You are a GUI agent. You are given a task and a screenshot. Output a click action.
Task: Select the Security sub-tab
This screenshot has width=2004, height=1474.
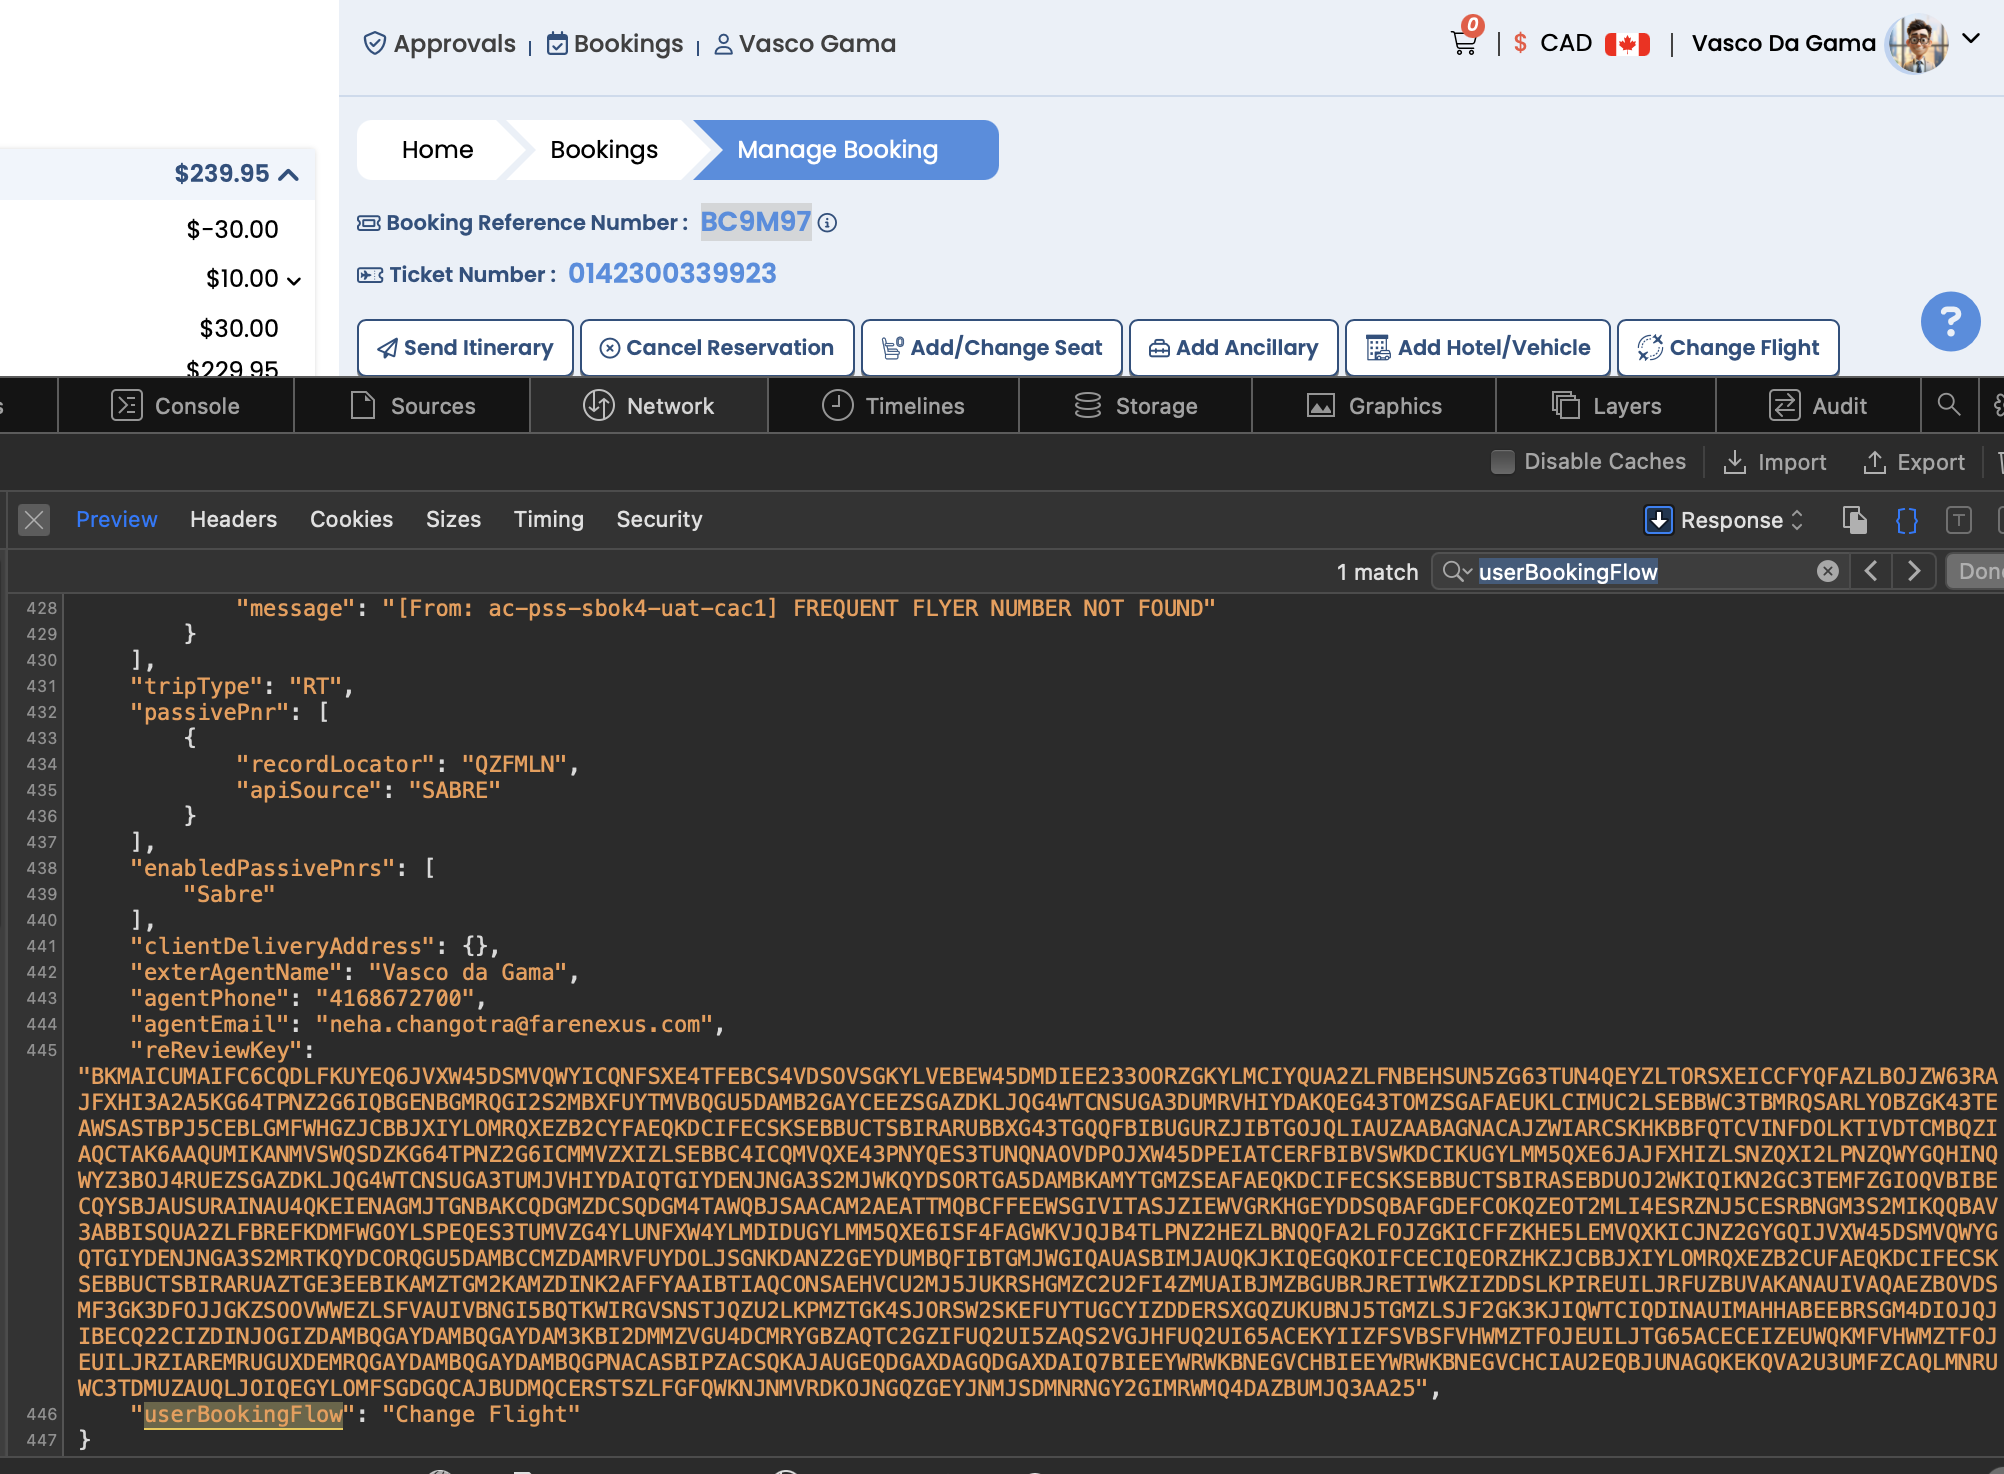coord(659,520)
